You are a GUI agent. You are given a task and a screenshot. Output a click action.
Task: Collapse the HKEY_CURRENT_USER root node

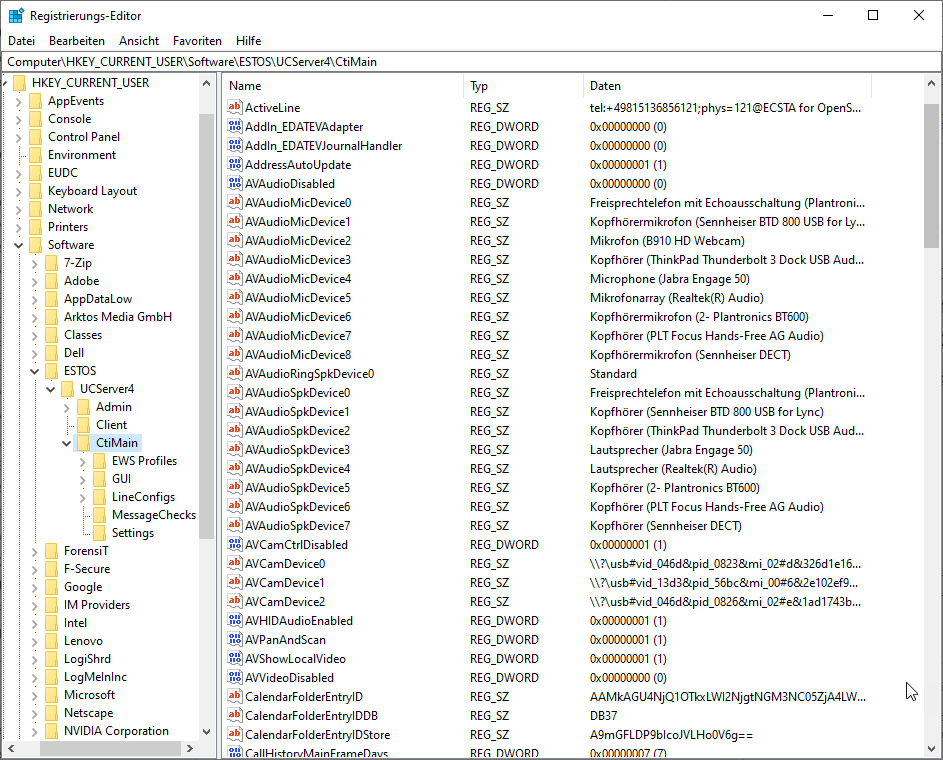(6, 83)
